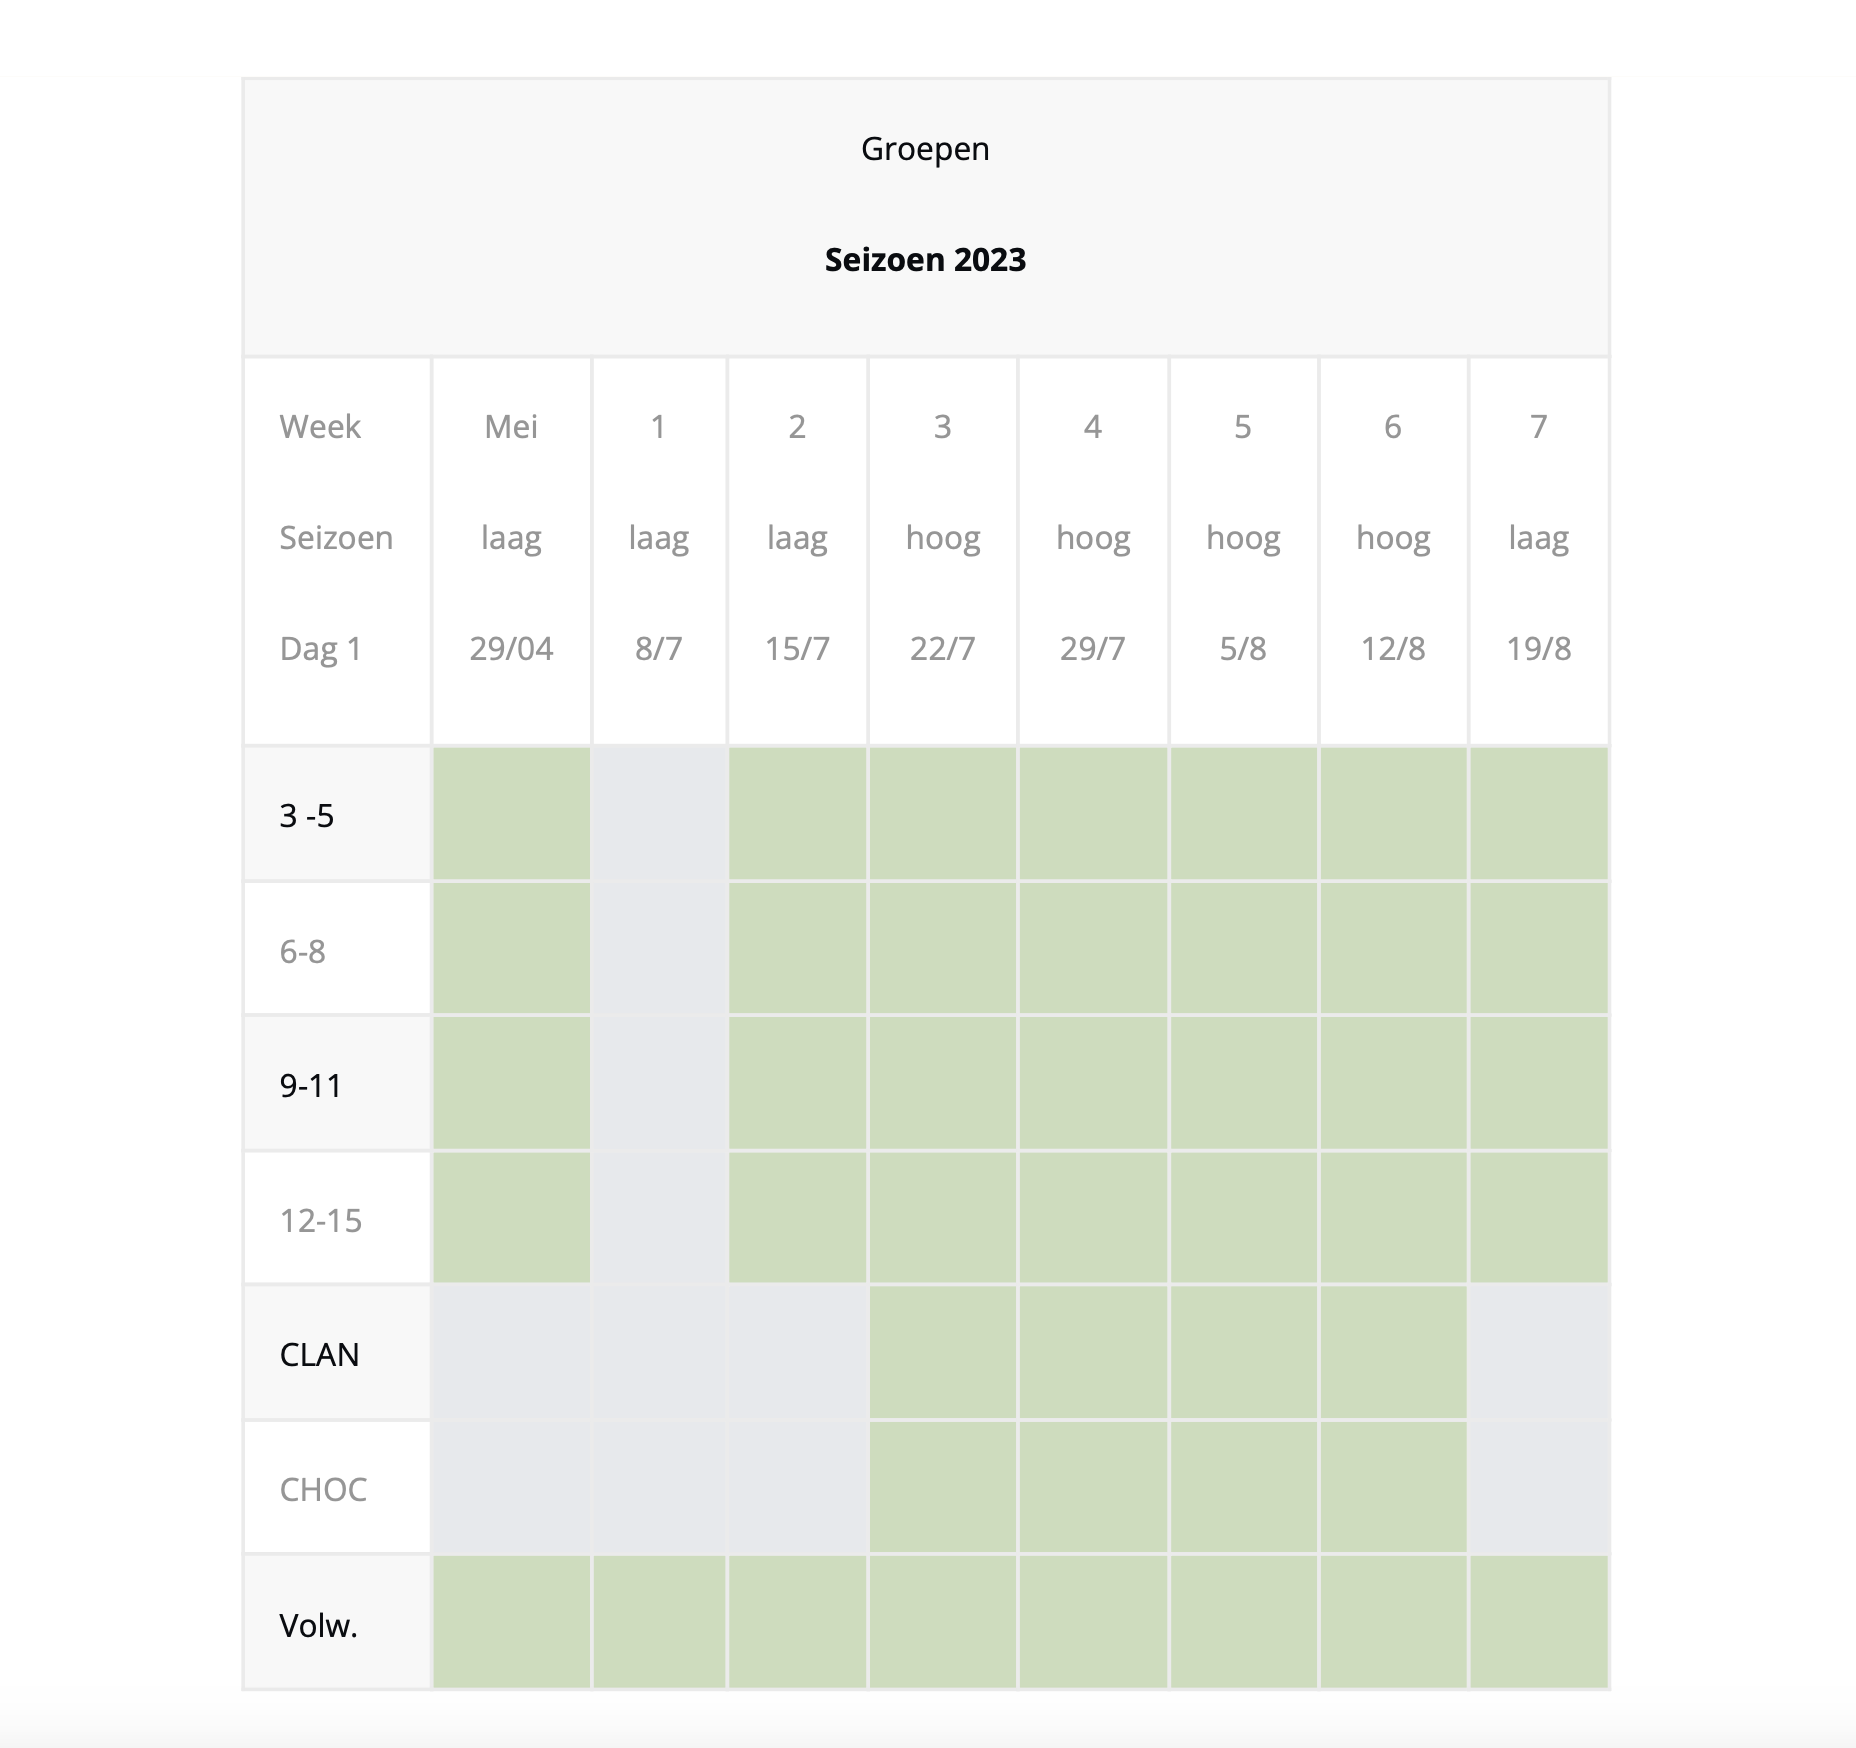1856x1748 pixels.
Task: Select the week 5 column header number
Action: pos(1243,427)
